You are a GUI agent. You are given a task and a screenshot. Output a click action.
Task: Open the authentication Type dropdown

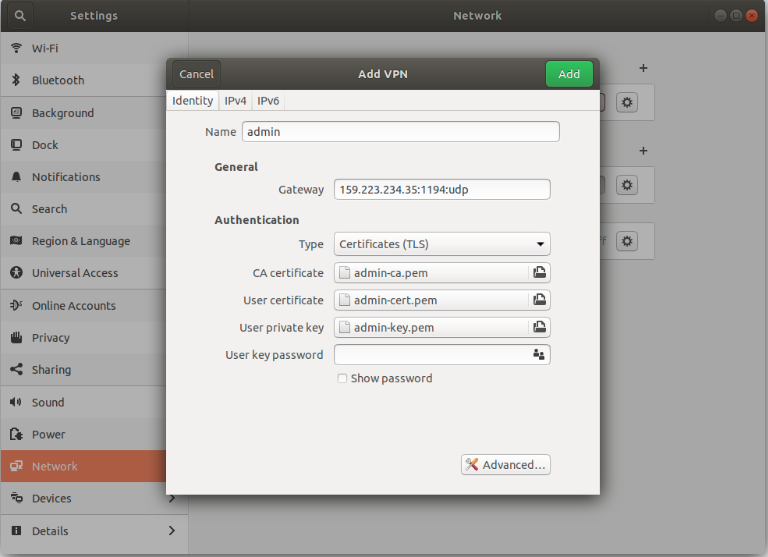click(x=442, y=244)
